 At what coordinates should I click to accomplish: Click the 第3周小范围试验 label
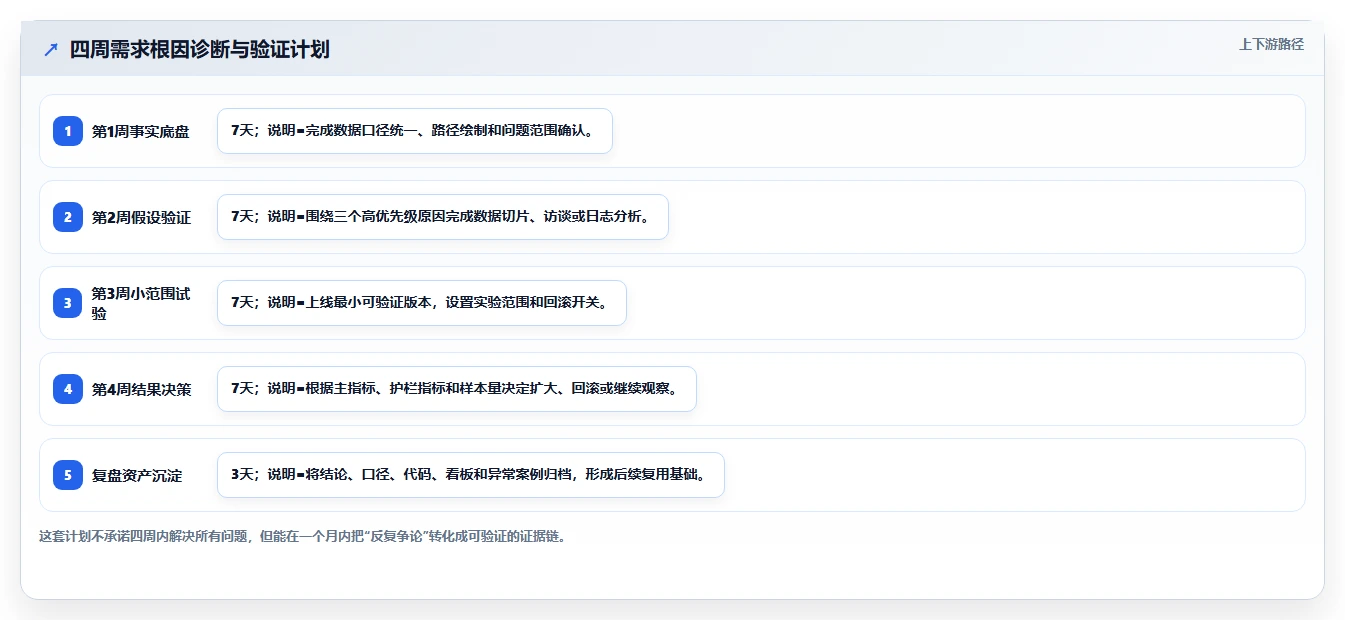142,303
